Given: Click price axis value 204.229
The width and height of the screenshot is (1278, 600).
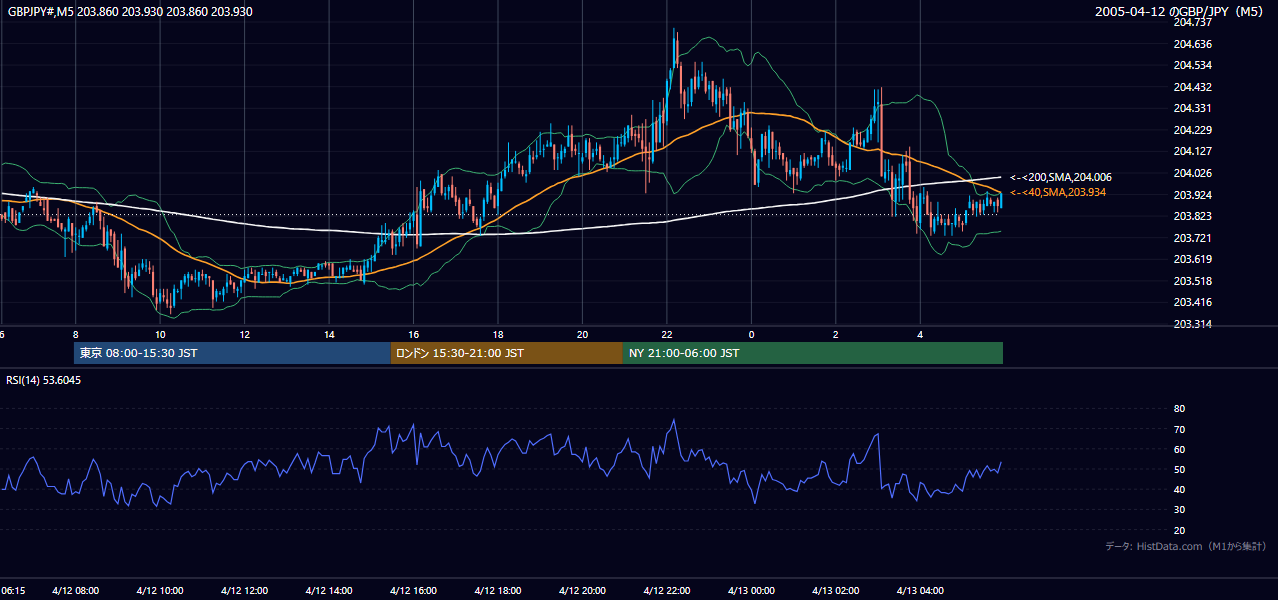Looking at the screenshot, I should (1192, 130).
